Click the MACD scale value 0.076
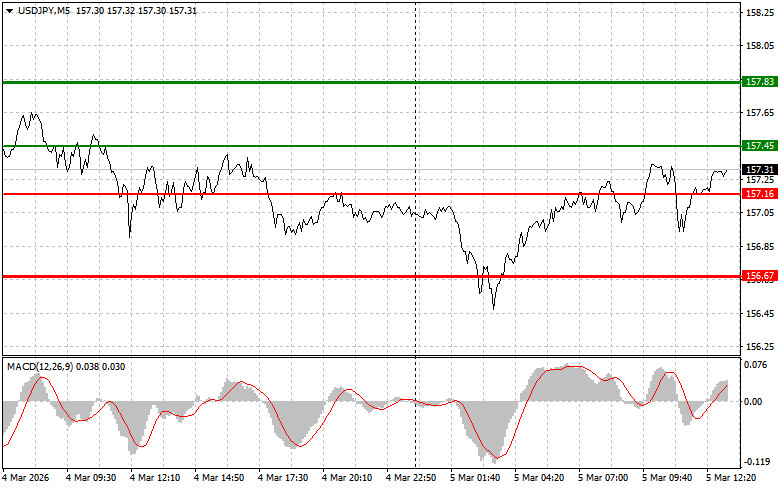The height and width of the screenshot is (489, 781). point(756,365)
